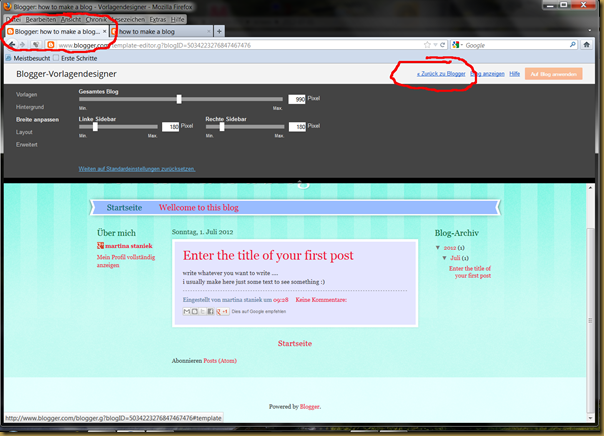Viewport: 604px width, 436px height.
Task: Click the Blogger favicon in the address bar
Action: (50, 45)
